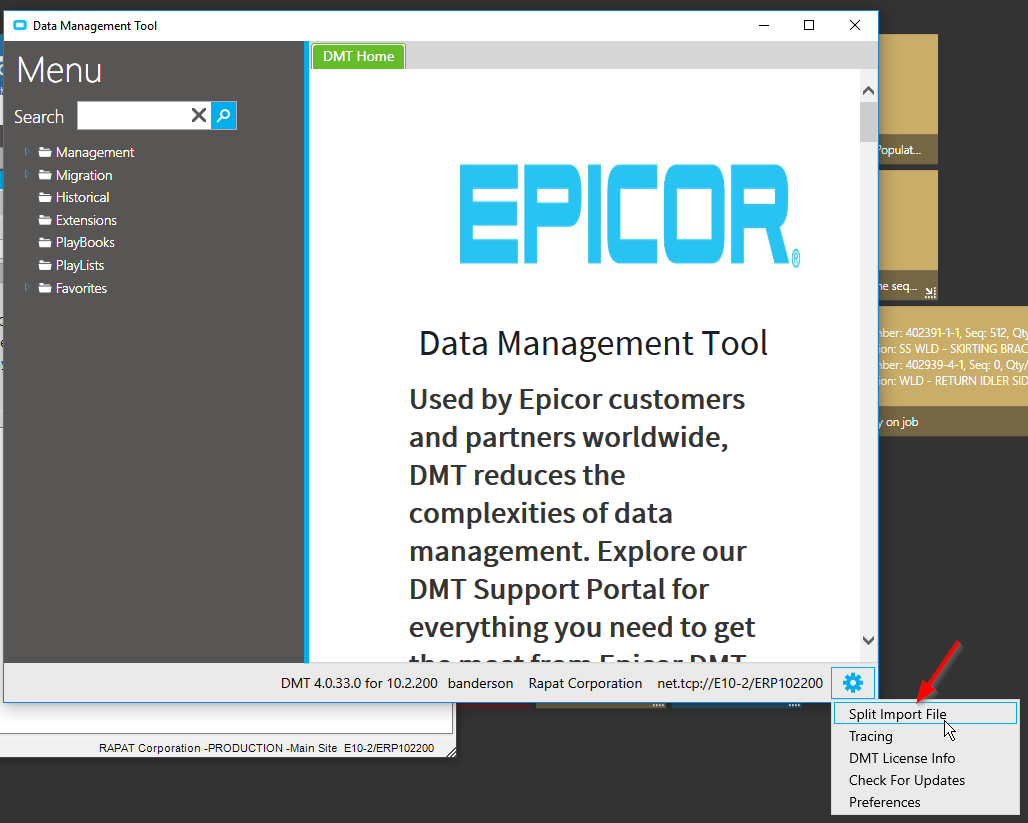
Task: Click the PlayBooks folder icon
Action: 45,243
